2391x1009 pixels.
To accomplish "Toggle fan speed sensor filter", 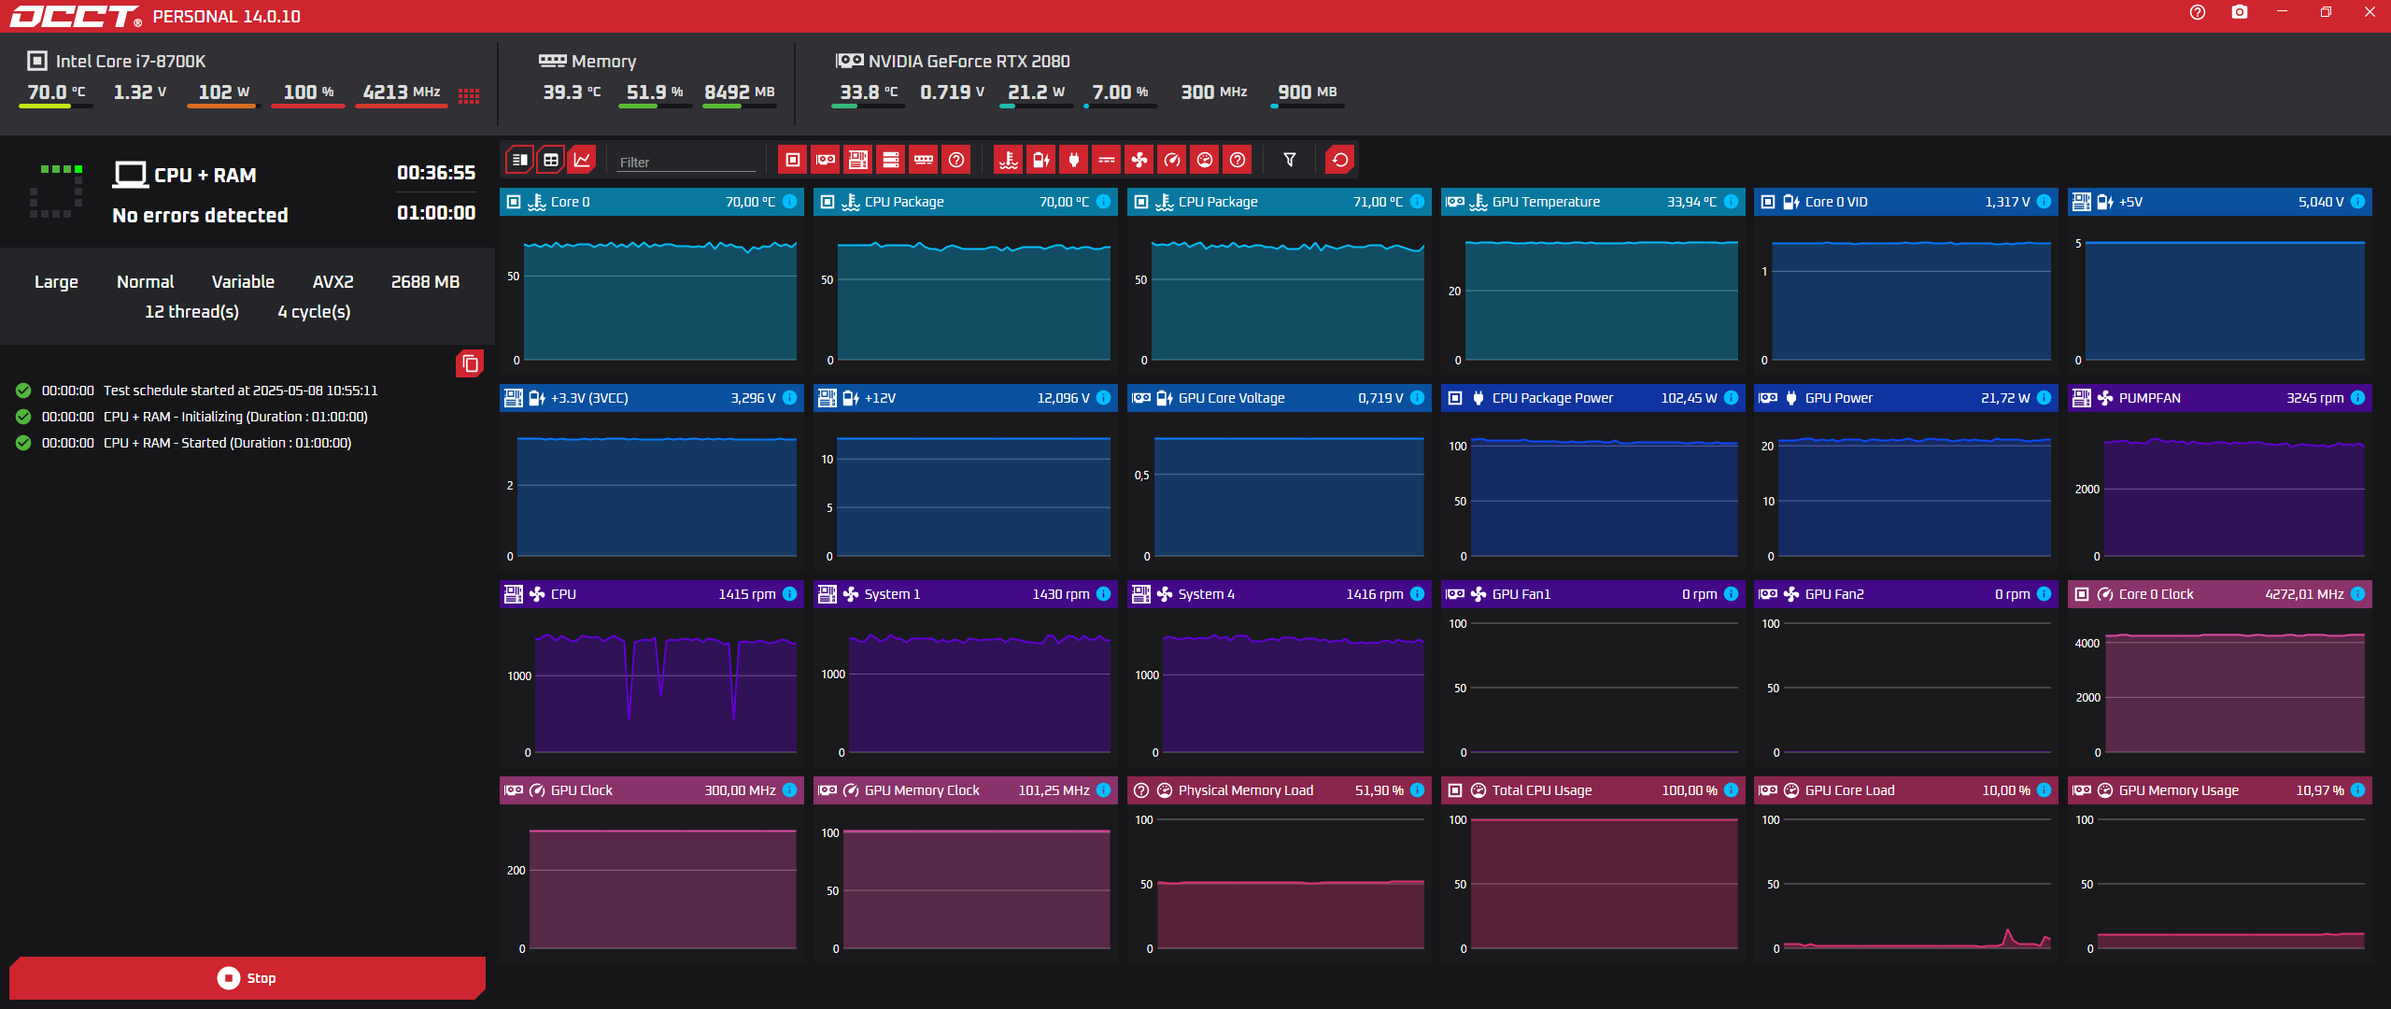I will (x=1139, y=160).
